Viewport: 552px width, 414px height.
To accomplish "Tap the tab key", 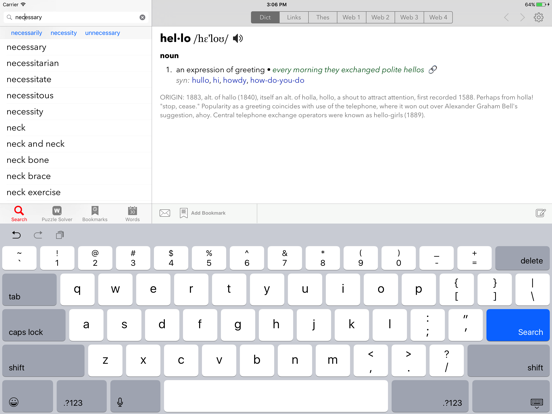I will (29, 290).
